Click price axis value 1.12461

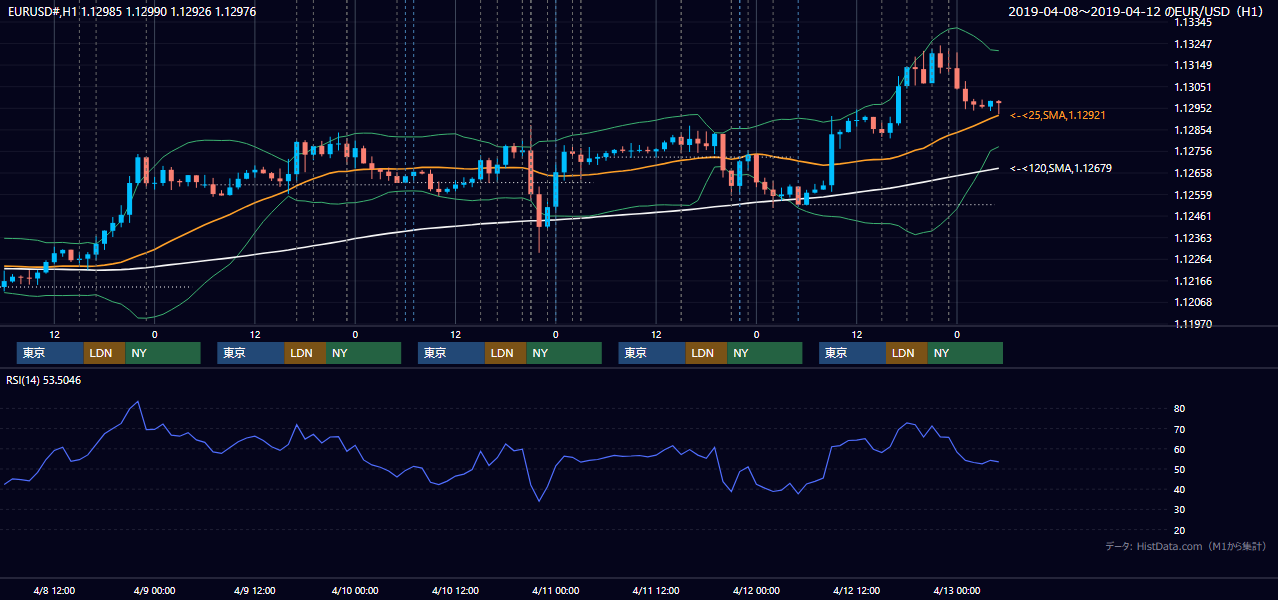click(1193, 216)
